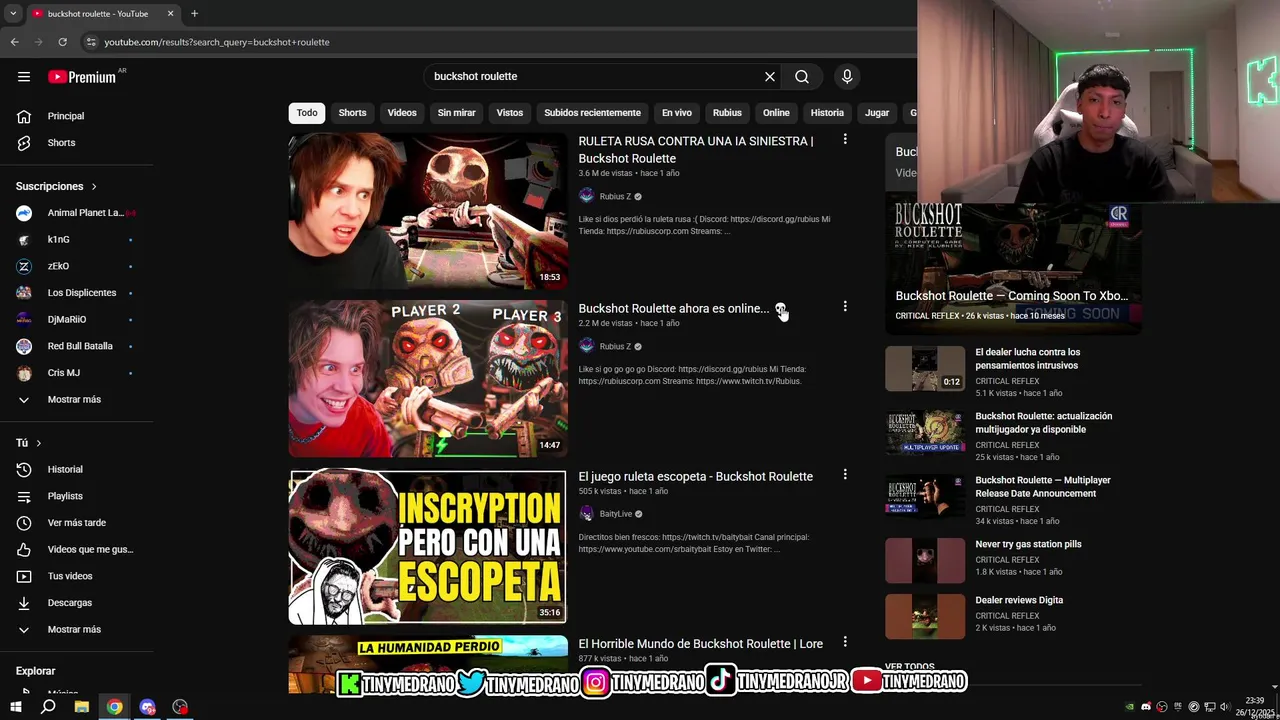Click Rubius Z channel avatar, first result
Image resolution: width=1280 pixels, height=720 pixels.
586,196
